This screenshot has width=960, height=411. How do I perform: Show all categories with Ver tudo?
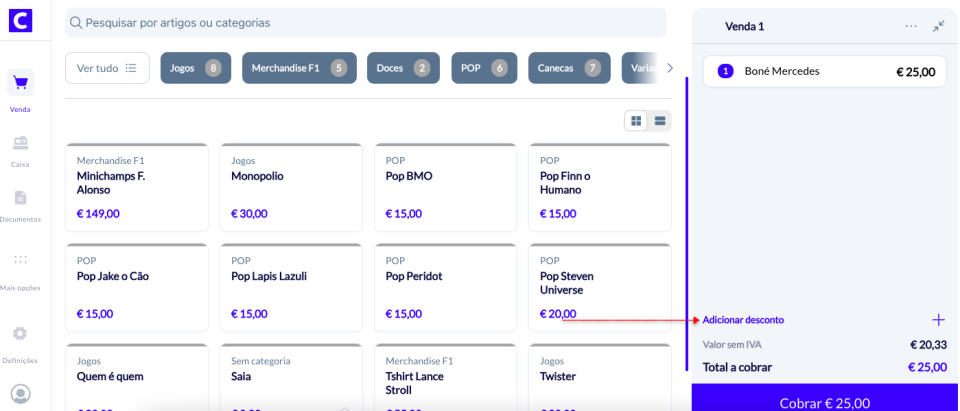107,68
